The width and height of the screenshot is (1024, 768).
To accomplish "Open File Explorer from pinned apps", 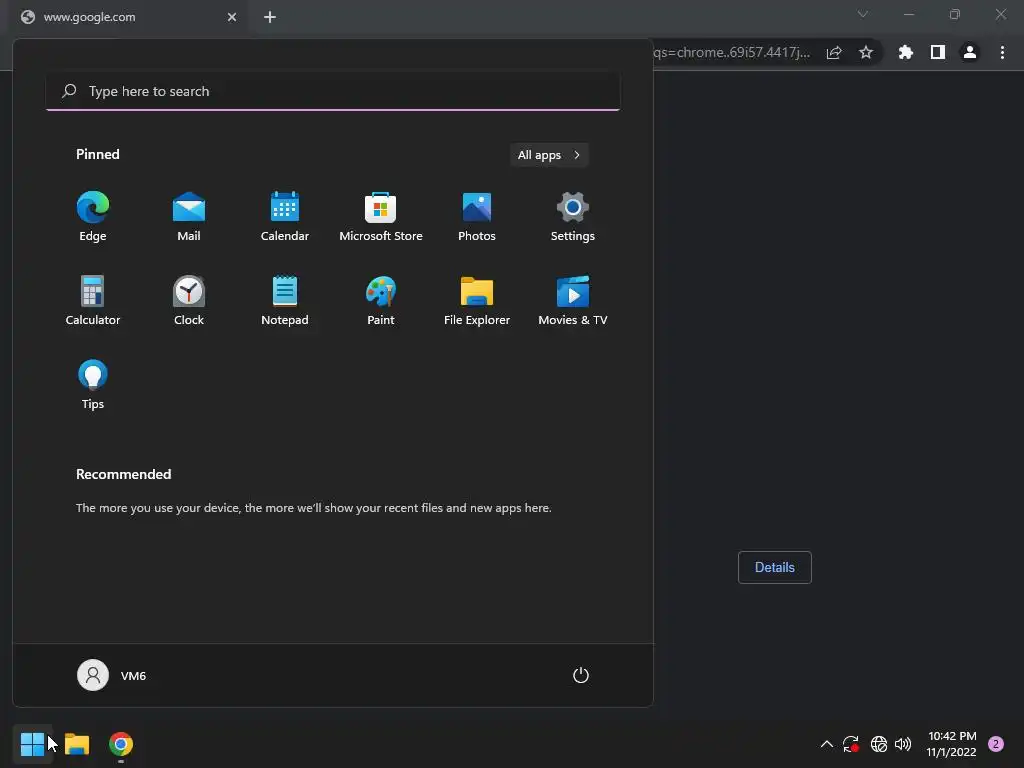I will pos(477,300).
